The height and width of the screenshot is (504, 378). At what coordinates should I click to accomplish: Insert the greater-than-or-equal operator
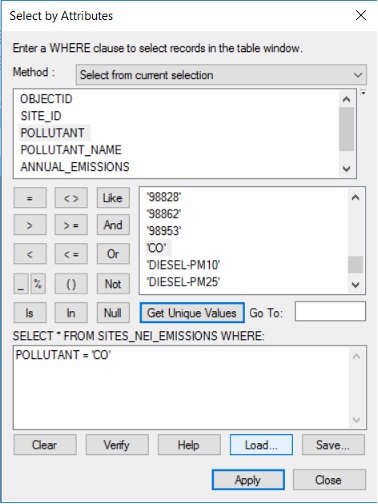71,225
